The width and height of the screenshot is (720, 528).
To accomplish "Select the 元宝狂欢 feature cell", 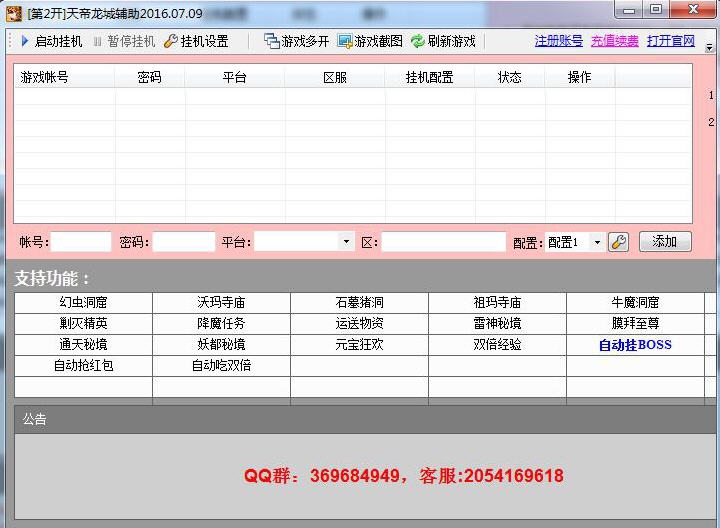I will click(360, 345).
